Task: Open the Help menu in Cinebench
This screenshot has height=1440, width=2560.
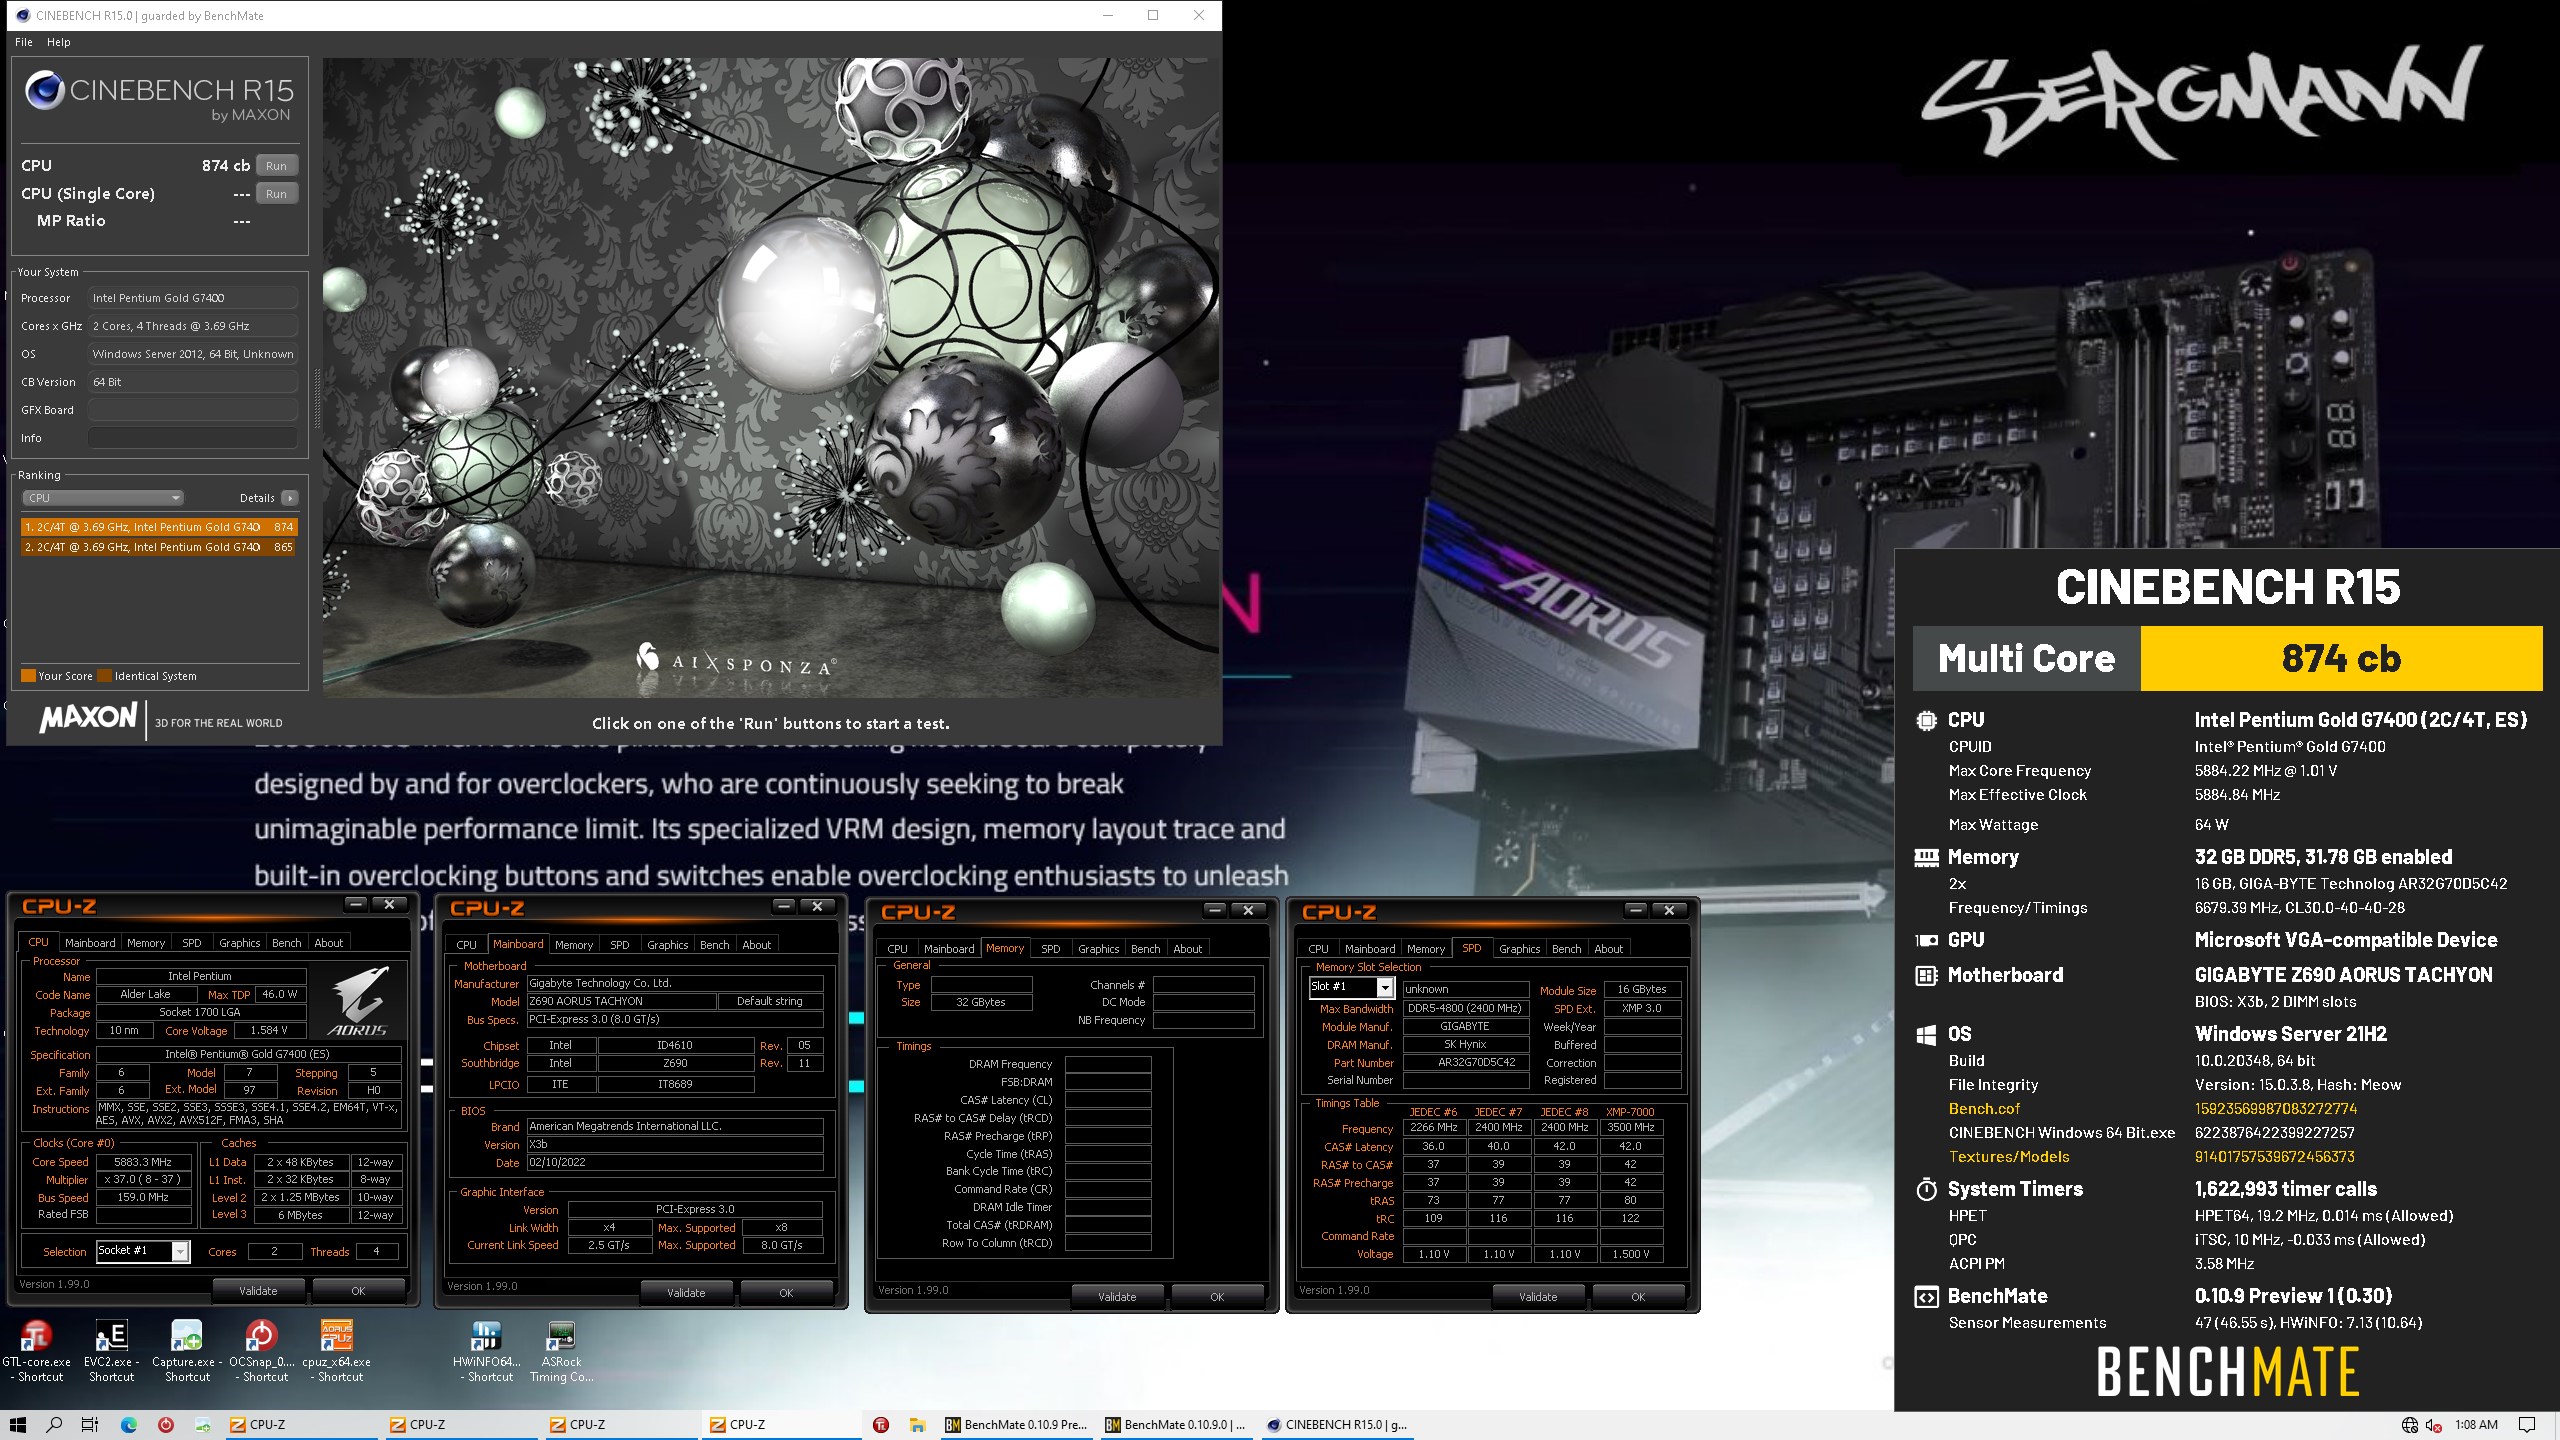Action: tap(59, 42)
